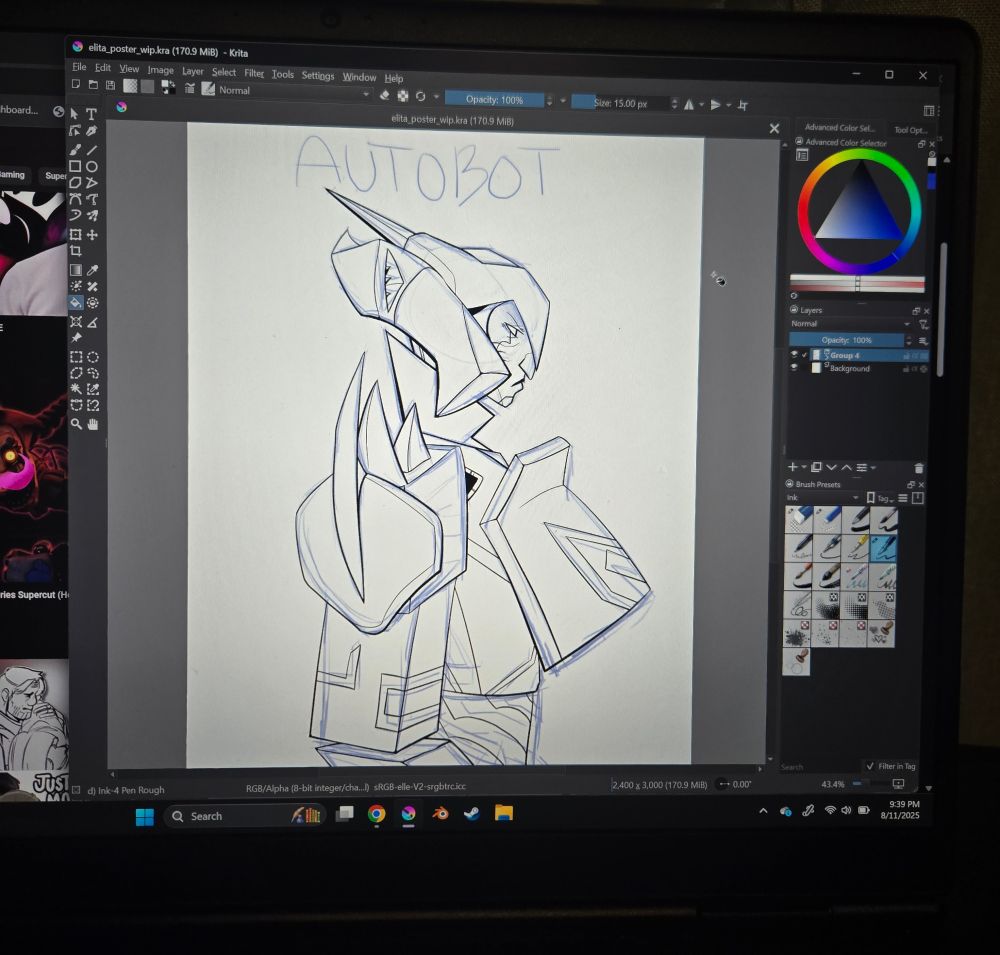Open horizontal mirror options dropdown arrow

click(701, 105)
